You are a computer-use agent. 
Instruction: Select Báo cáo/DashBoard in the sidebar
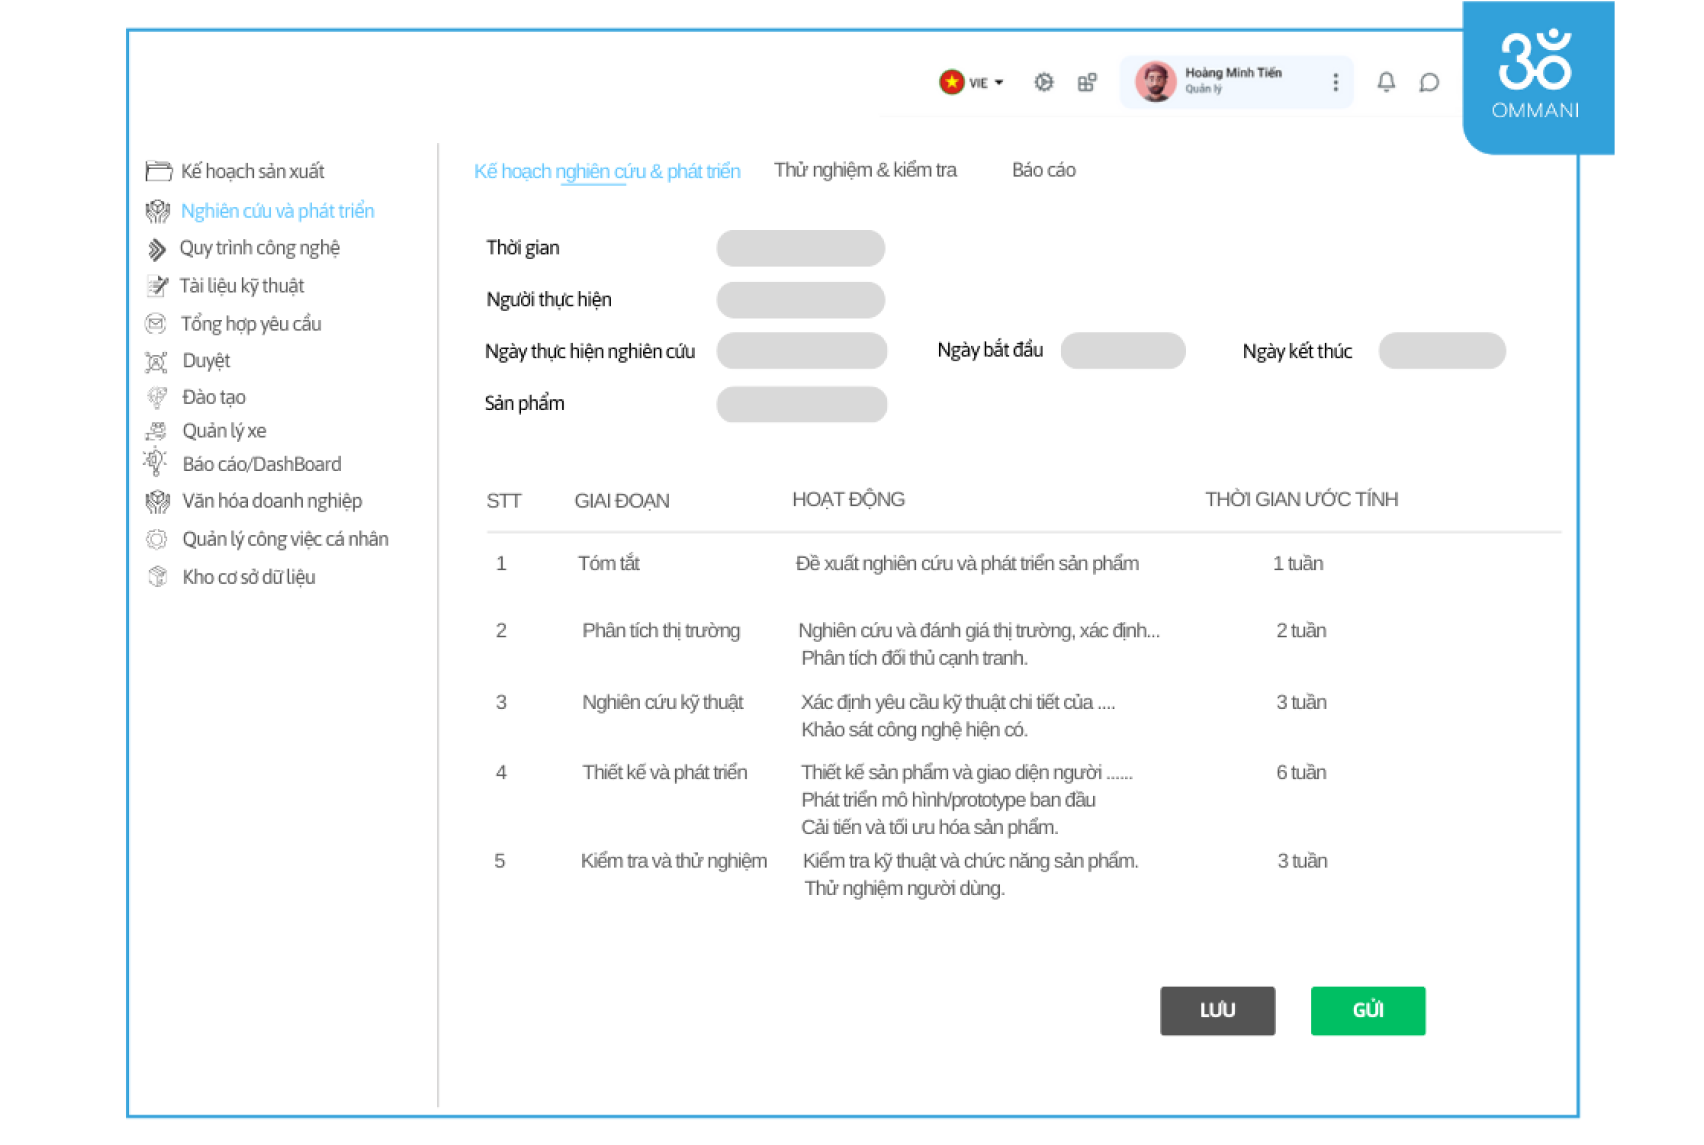point(261,464)
